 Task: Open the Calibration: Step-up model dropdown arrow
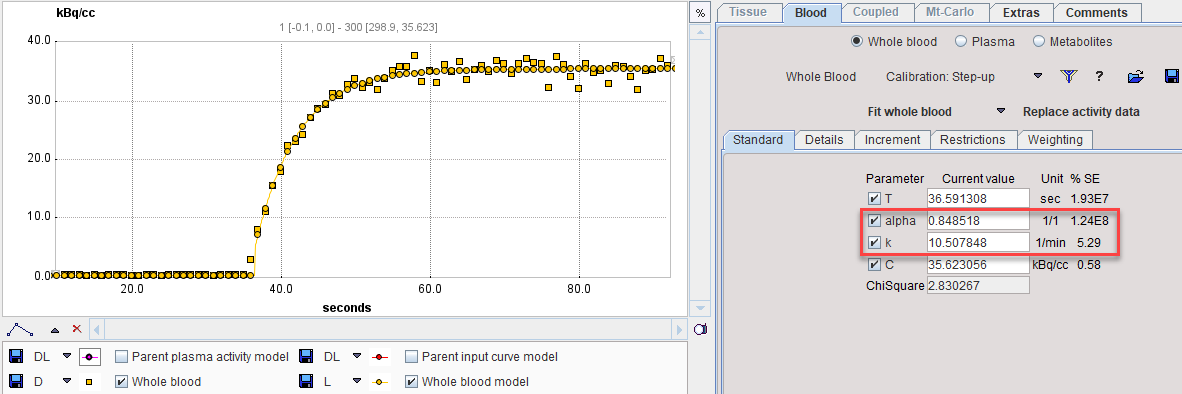point(1038,76)
